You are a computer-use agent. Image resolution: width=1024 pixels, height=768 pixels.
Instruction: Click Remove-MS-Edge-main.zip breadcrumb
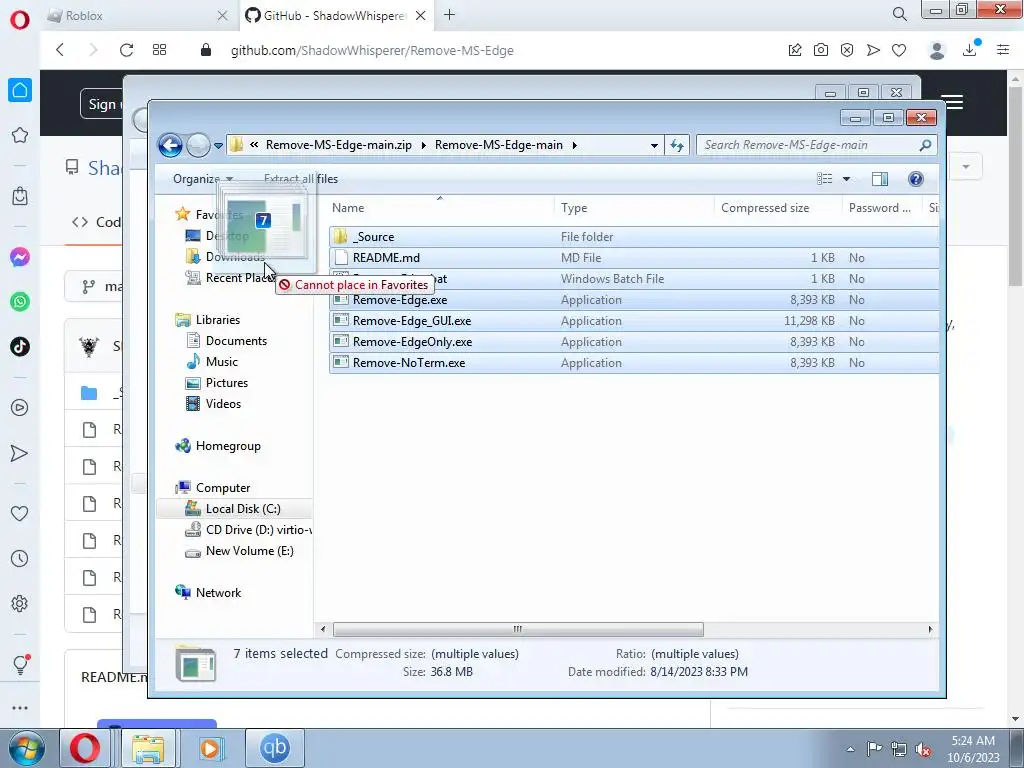(x=338, y=145)
